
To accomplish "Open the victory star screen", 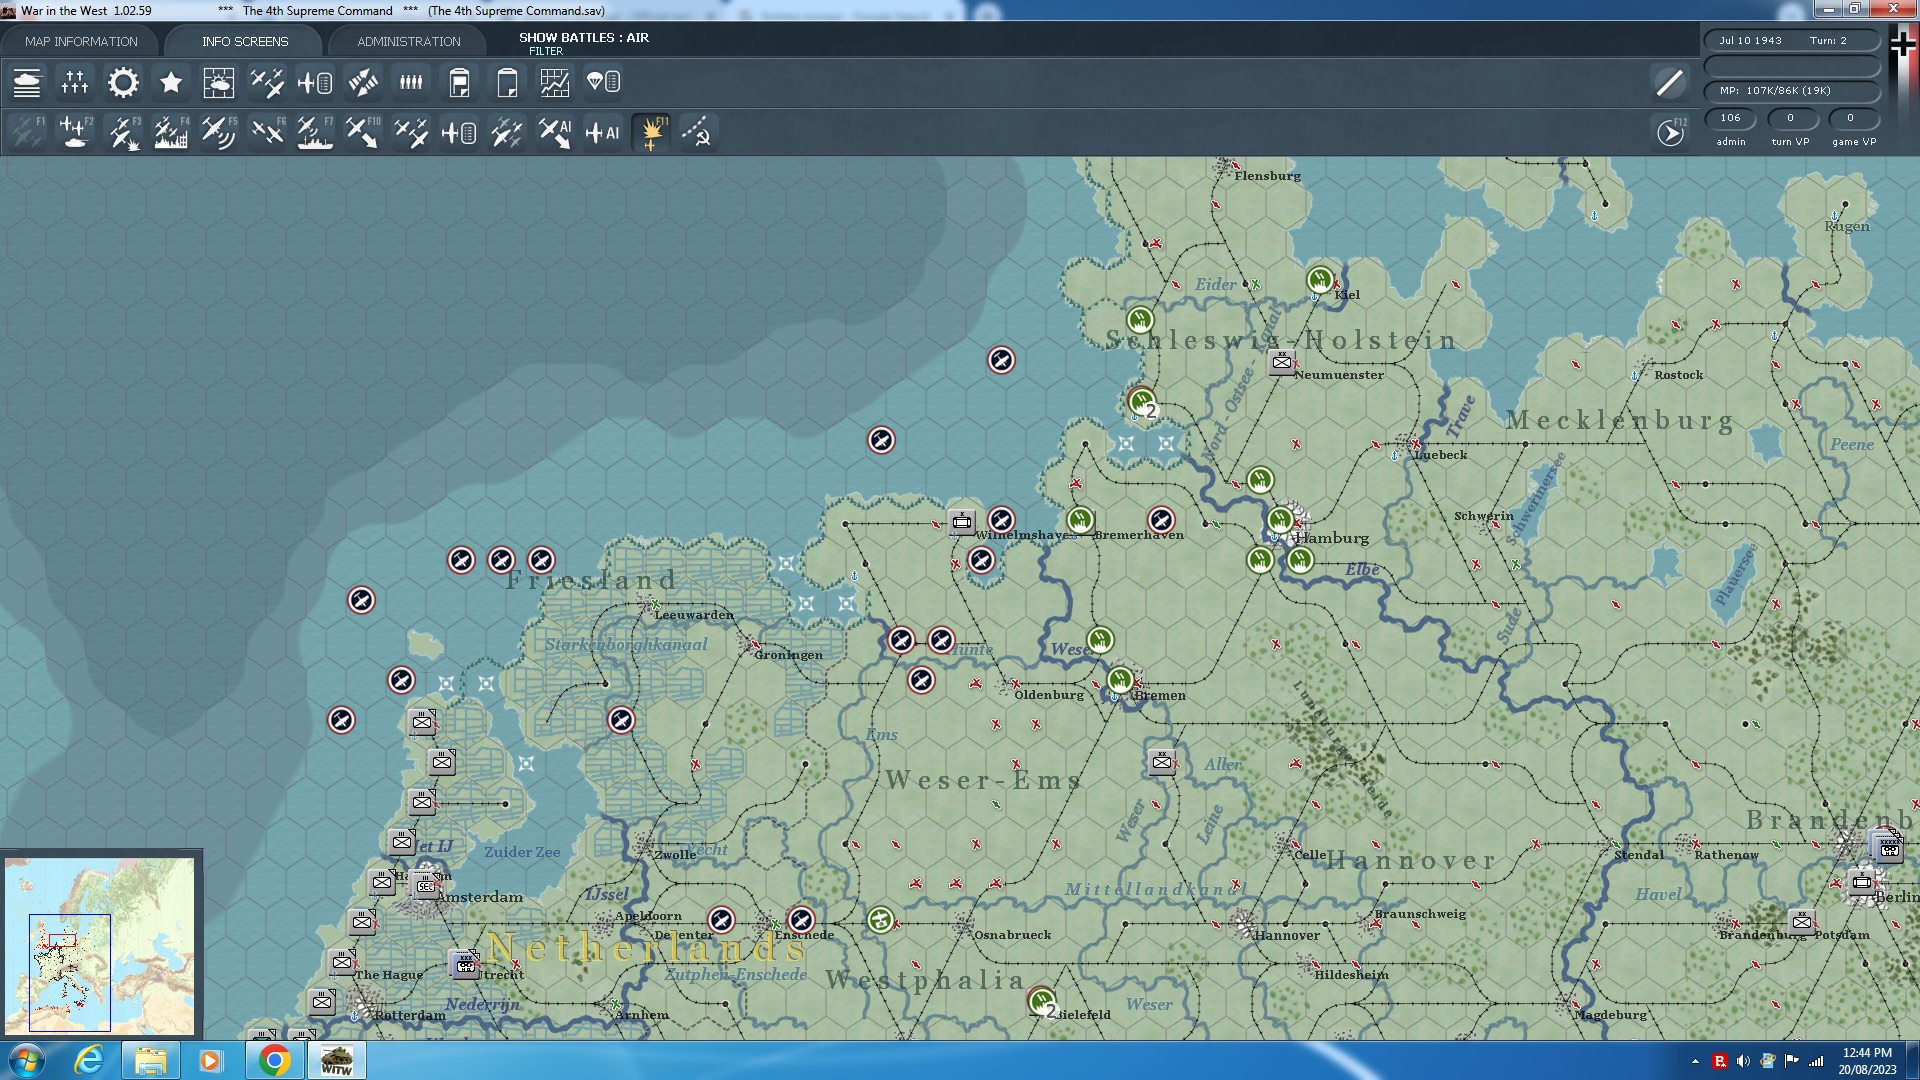I will point(171,83).
